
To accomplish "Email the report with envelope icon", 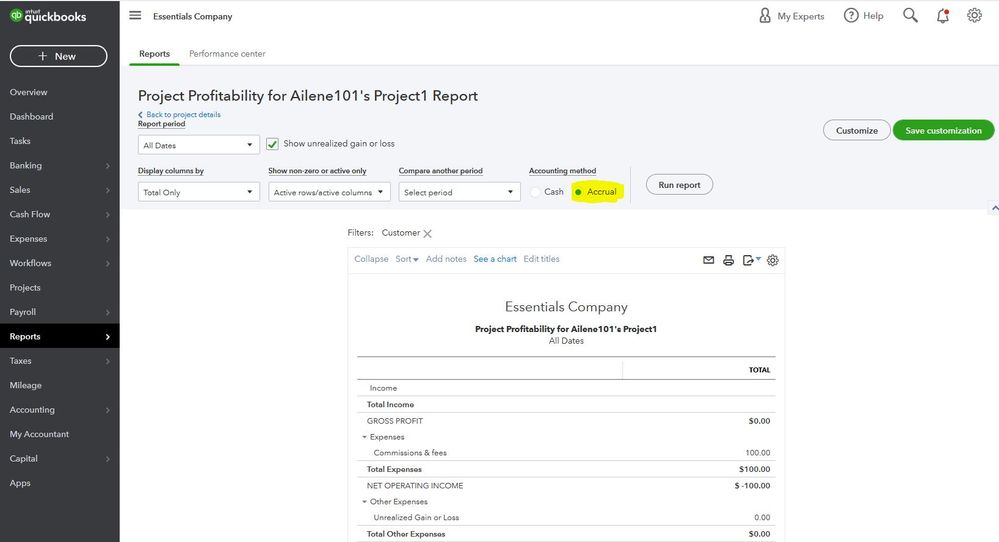I will [x=708, y=260].
